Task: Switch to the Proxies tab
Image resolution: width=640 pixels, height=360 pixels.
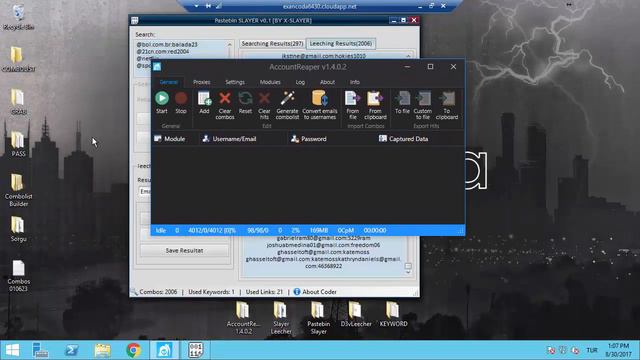Action: tap(202, 82)
